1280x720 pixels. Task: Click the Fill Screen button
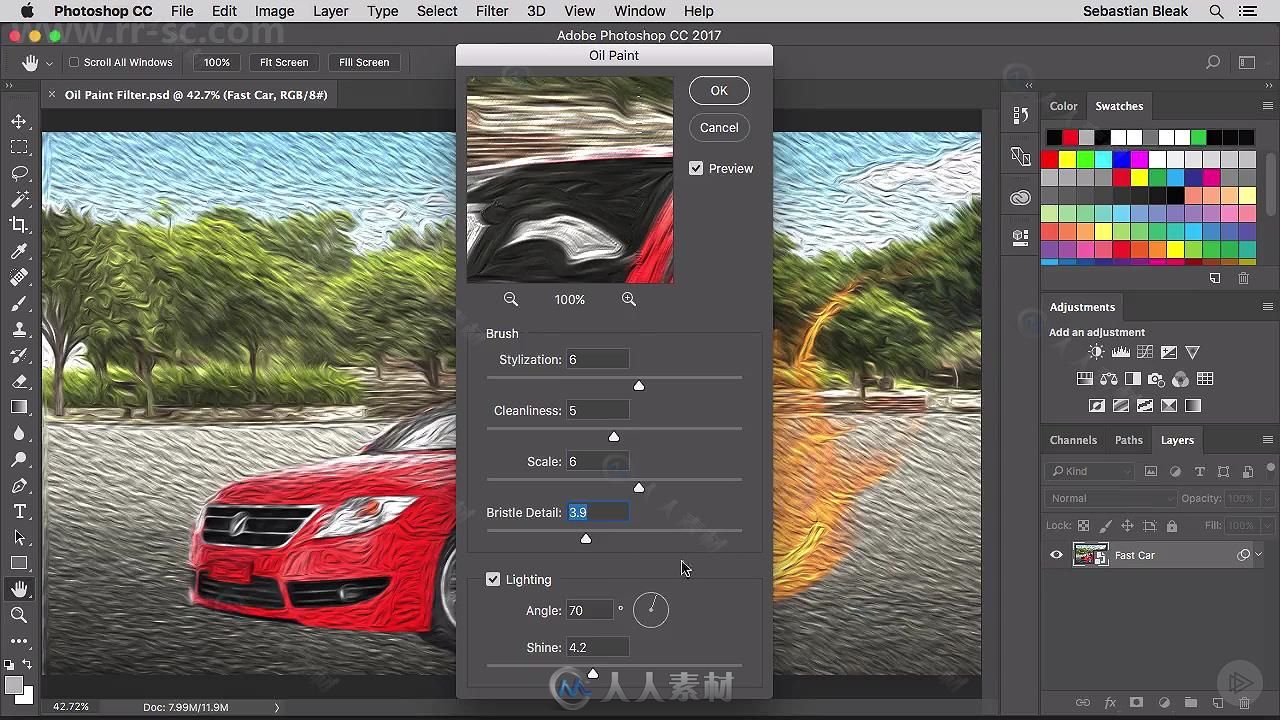click(x=364, y=62)
